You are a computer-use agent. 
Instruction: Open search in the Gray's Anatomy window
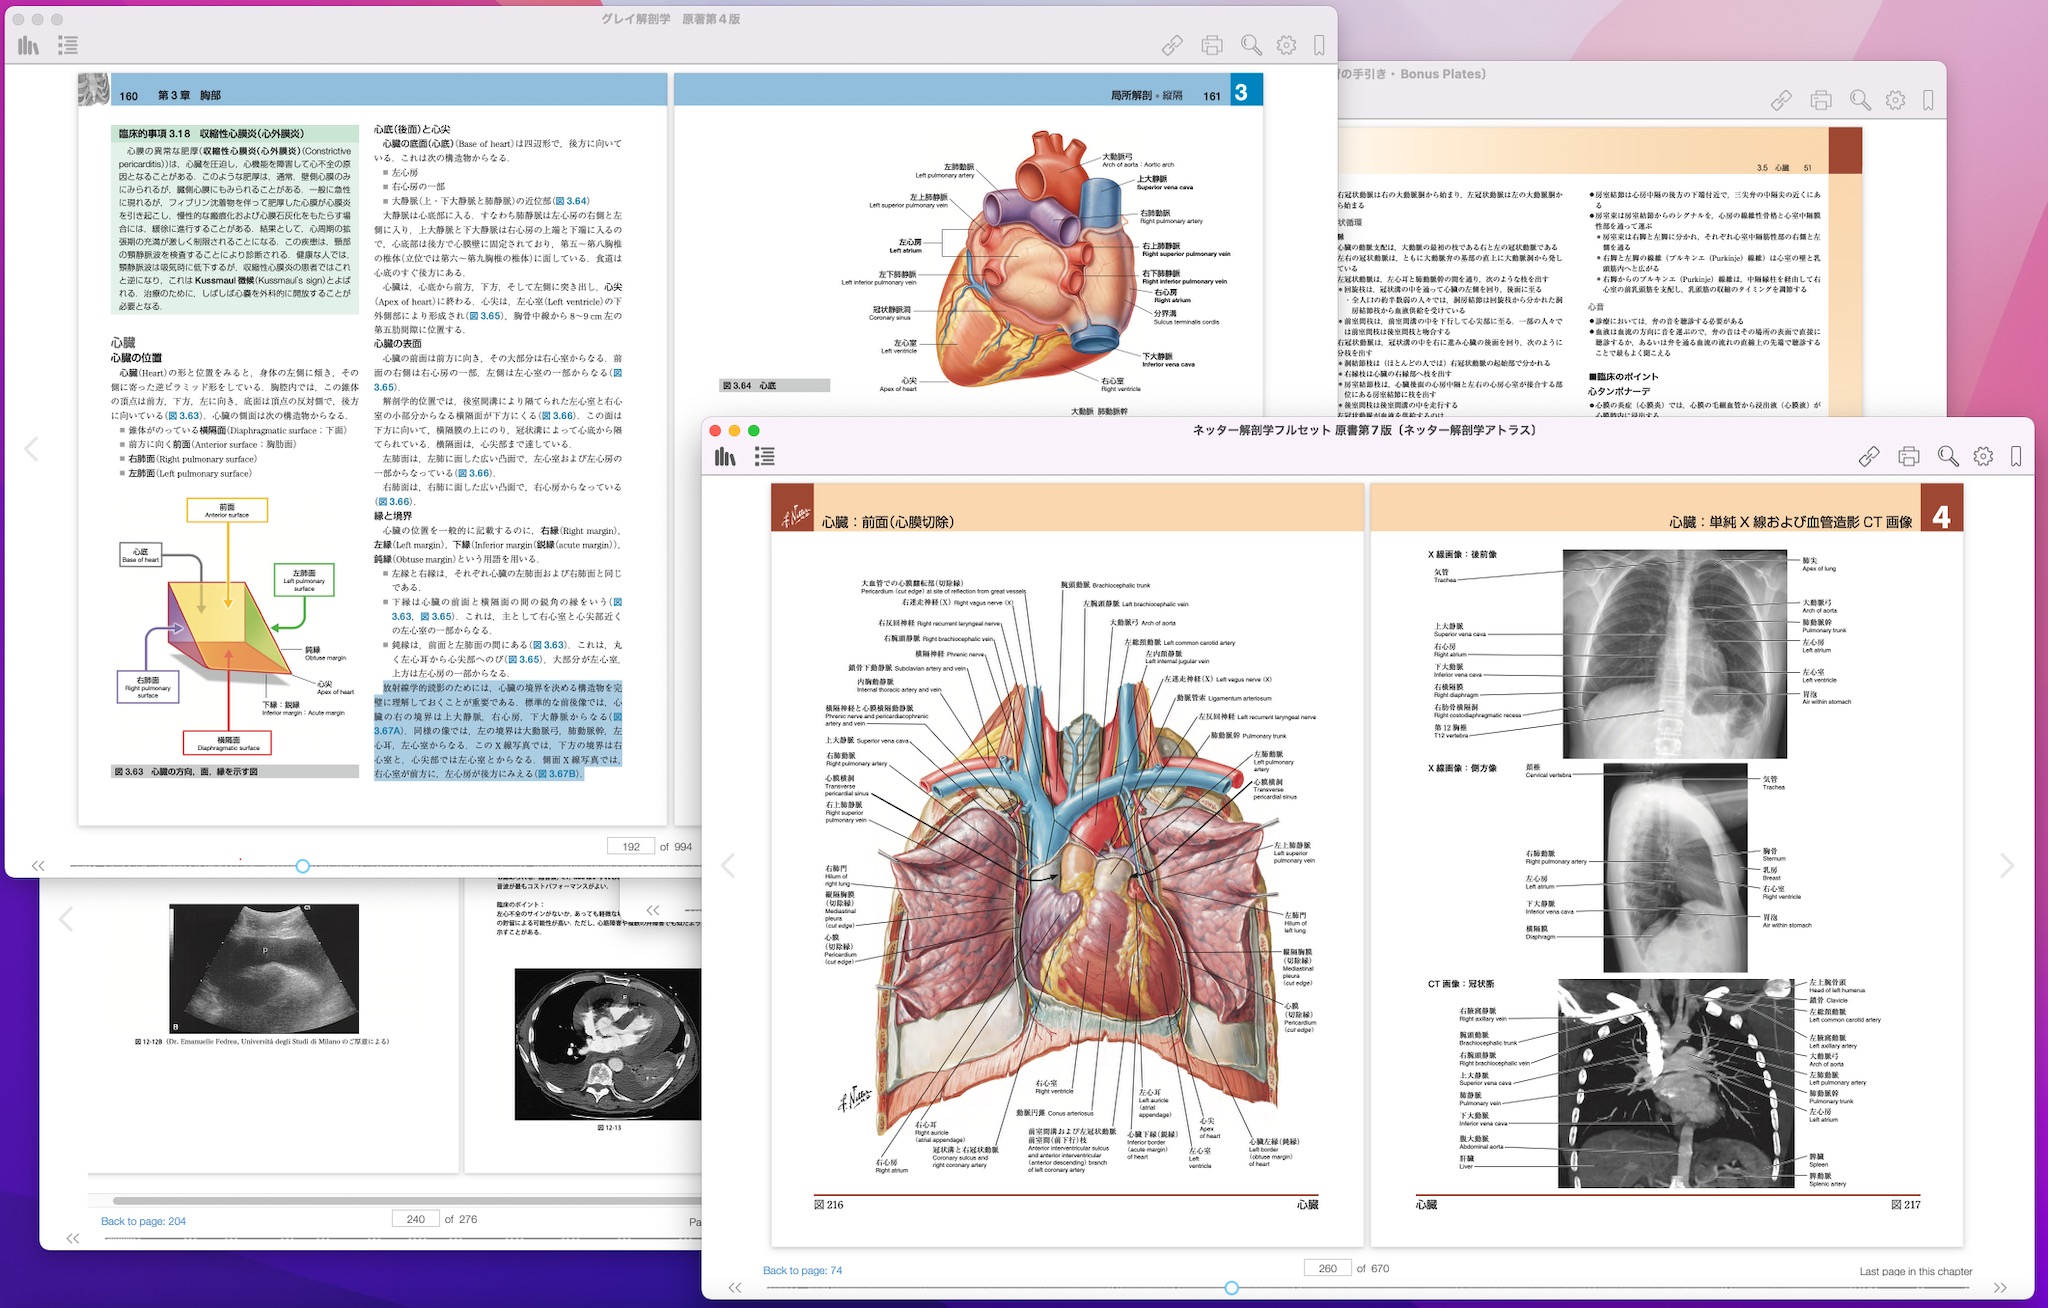click(x=1251, y=45)
